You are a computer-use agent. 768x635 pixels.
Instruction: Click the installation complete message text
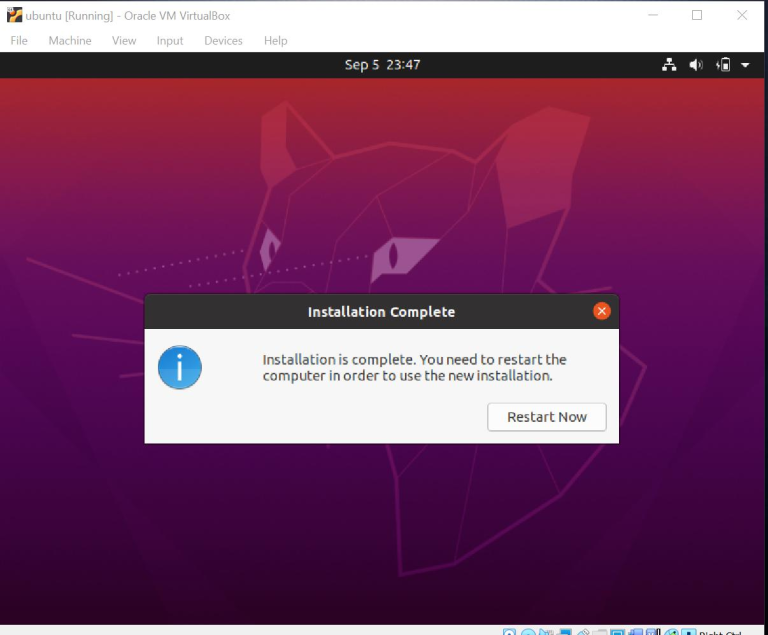point(414,368)
